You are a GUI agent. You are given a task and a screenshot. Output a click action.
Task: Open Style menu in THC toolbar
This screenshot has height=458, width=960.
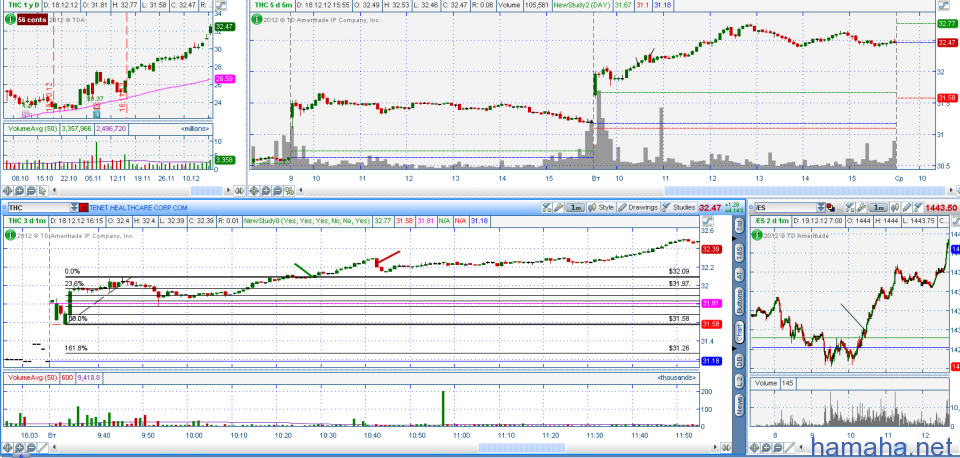(601, 208)
